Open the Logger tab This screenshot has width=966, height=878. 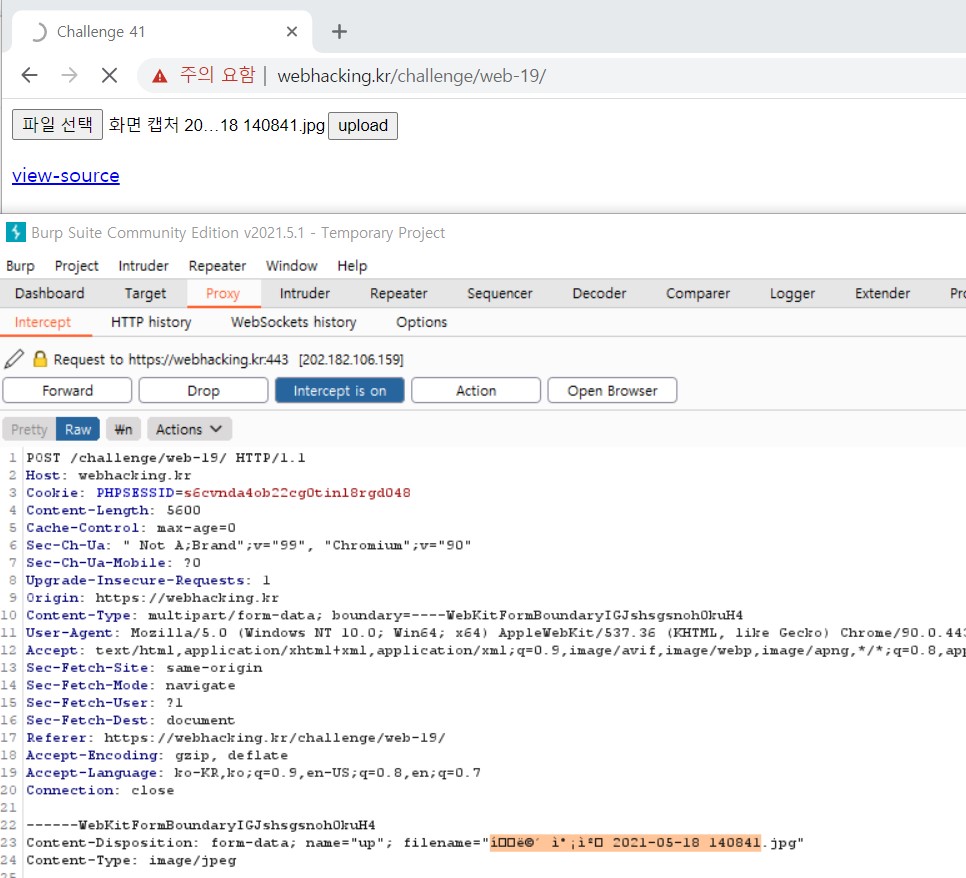(x=792, y=293)
